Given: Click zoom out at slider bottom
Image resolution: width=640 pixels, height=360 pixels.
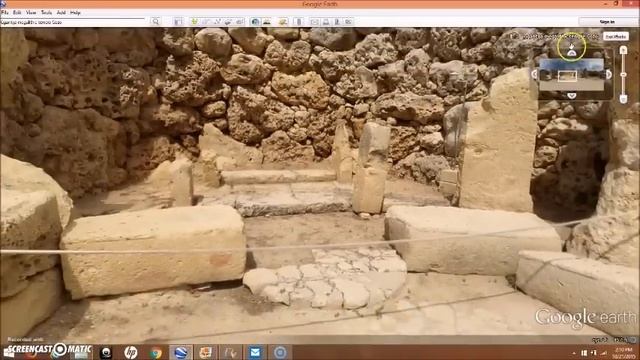Looking at the screenshot, I should tap(623, 99).
